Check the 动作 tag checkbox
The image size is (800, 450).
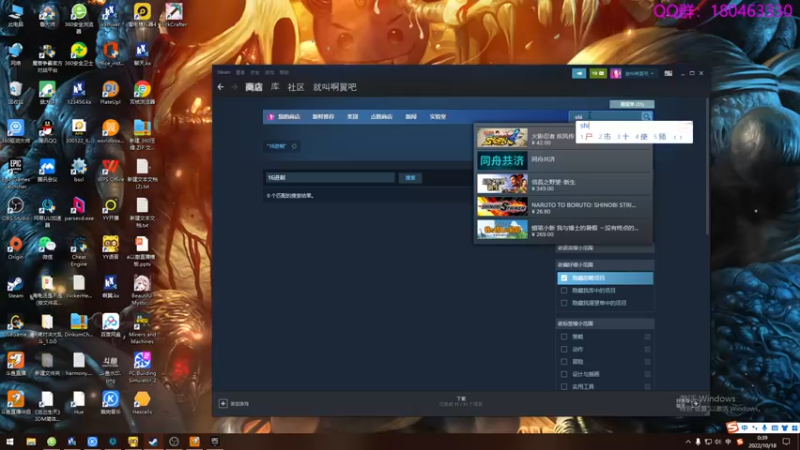564,349
